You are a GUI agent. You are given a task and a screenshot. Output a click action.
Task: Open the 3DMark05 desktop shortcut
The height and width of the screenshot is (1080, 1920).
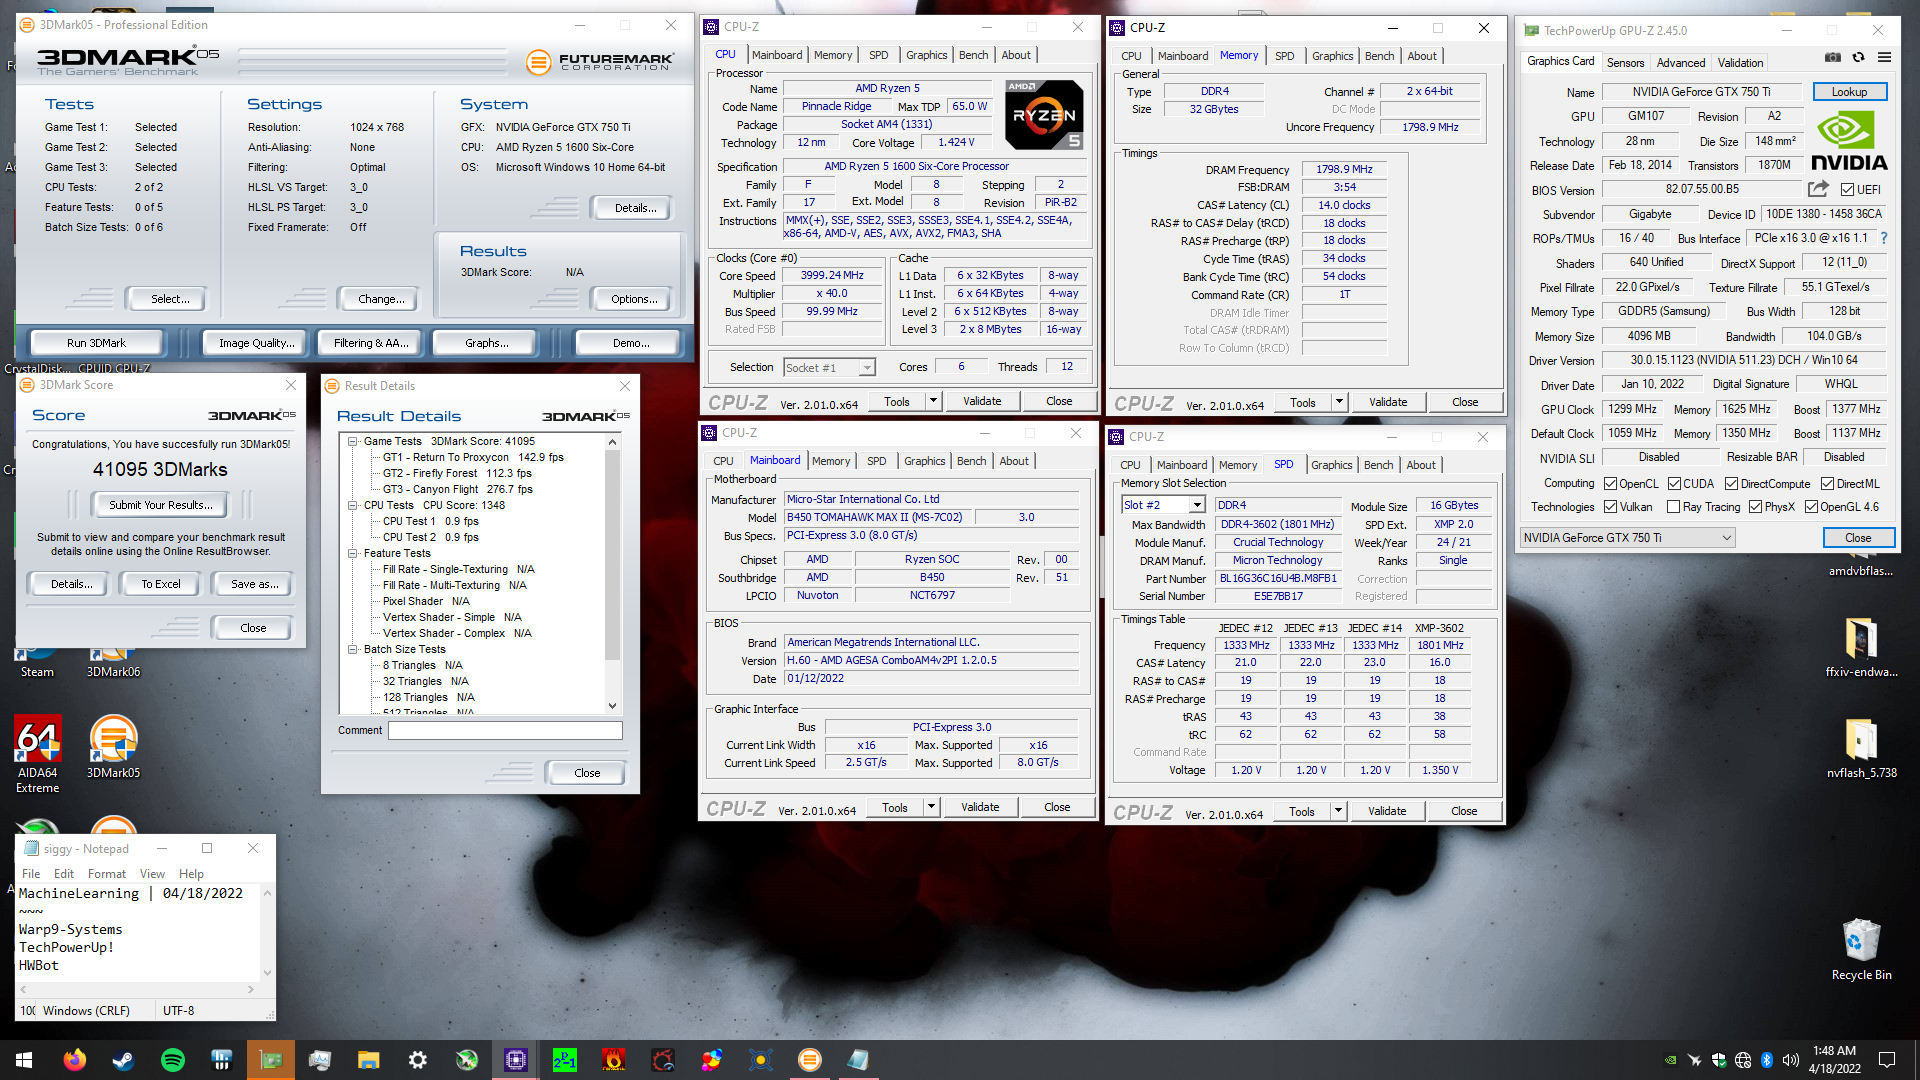[113, 747]
